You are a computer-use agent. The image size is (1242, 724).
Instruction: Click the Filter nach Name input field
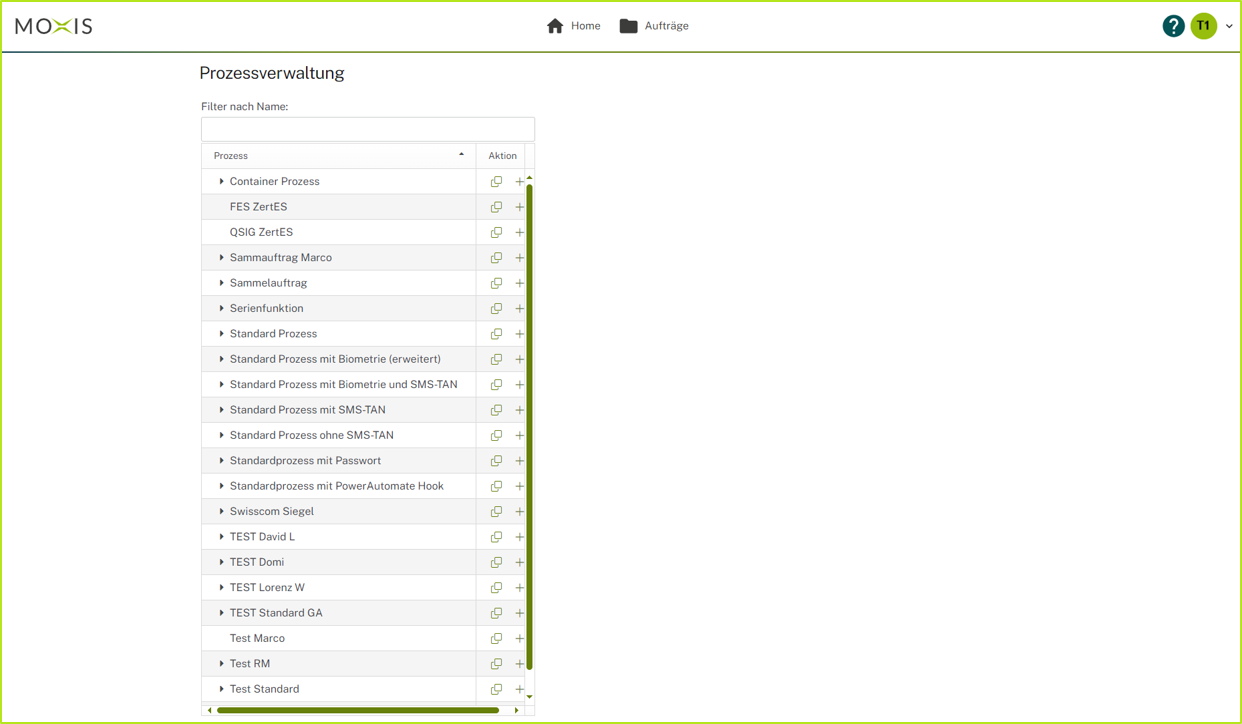pyautogui.click(x=367, y=129)
